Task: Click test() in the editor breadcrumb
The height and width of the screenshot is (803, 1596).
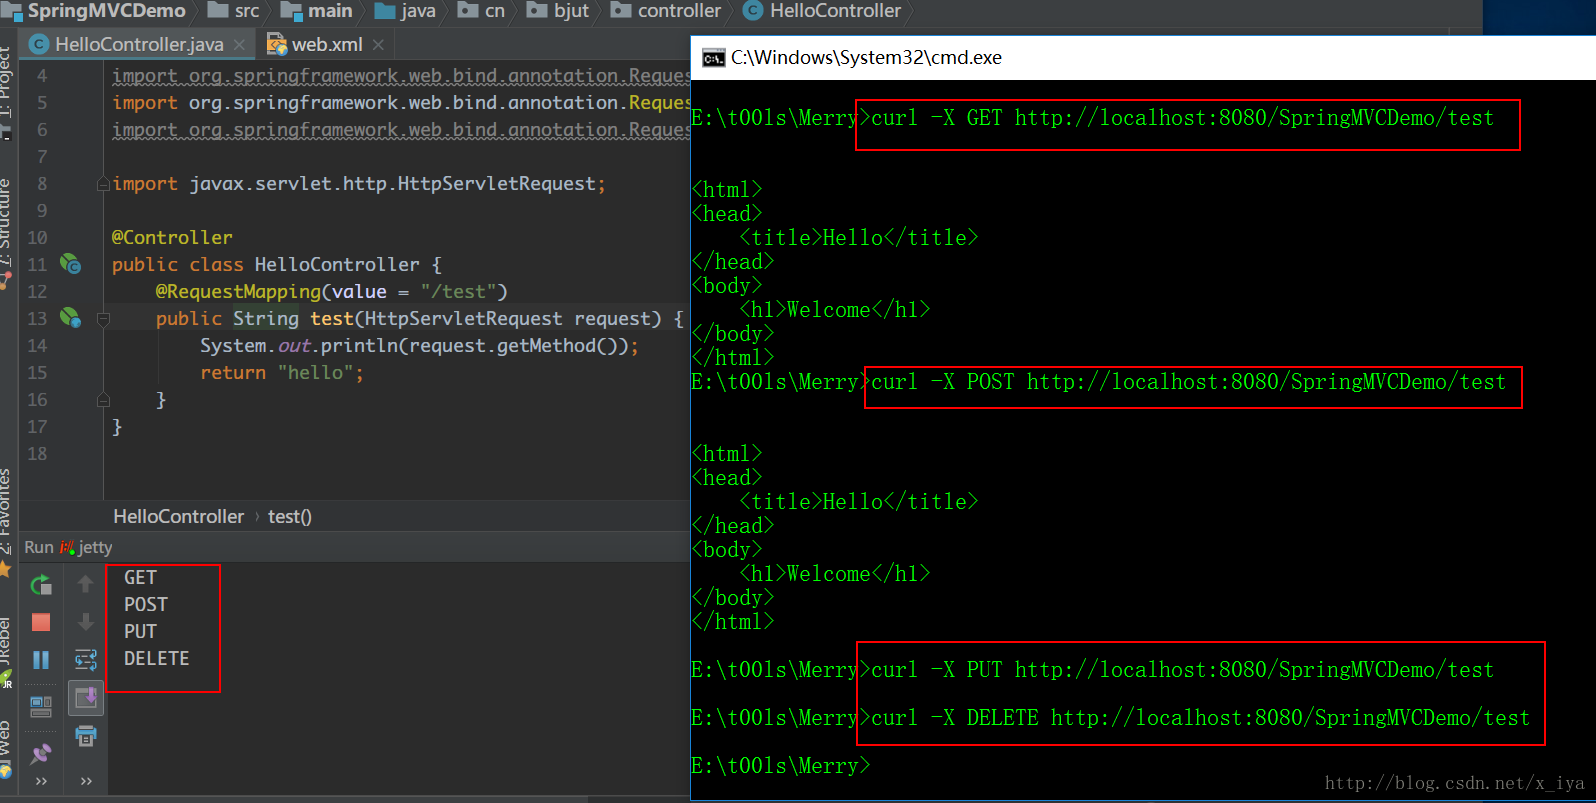Action: (290, 516)
